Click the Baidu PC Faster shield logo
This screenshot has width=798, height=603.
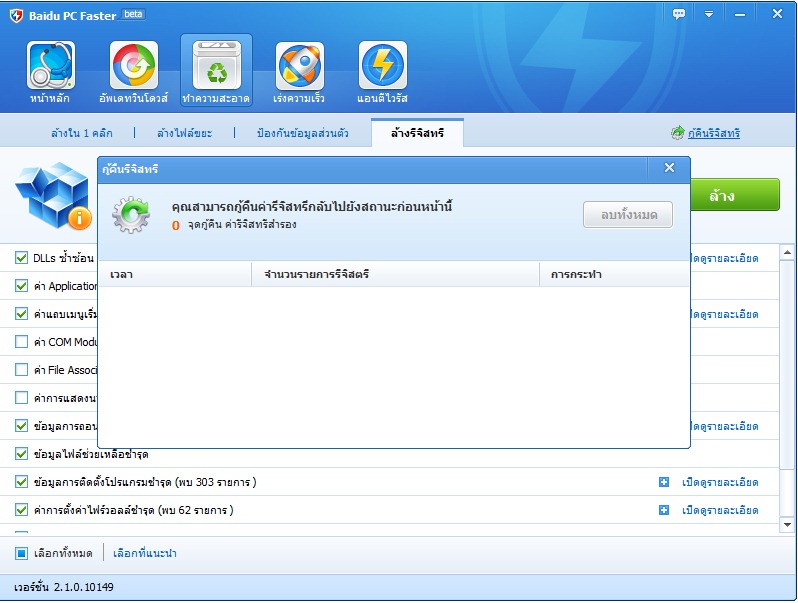point(15,15)
